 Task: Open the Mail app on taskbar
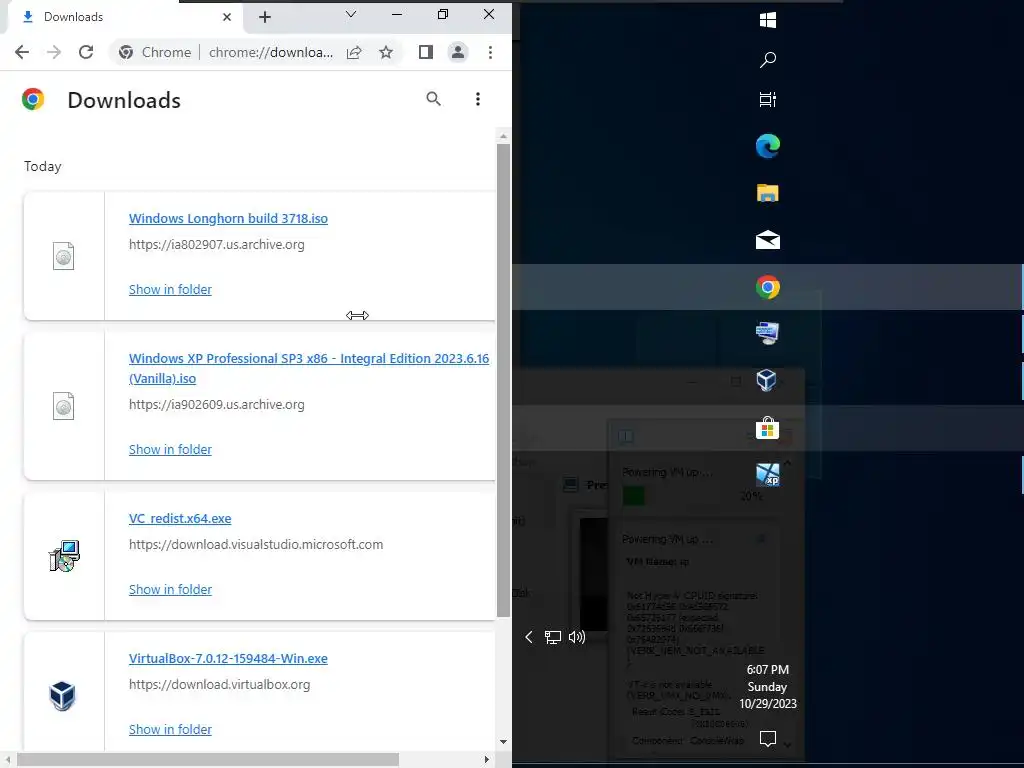(768, 240)
